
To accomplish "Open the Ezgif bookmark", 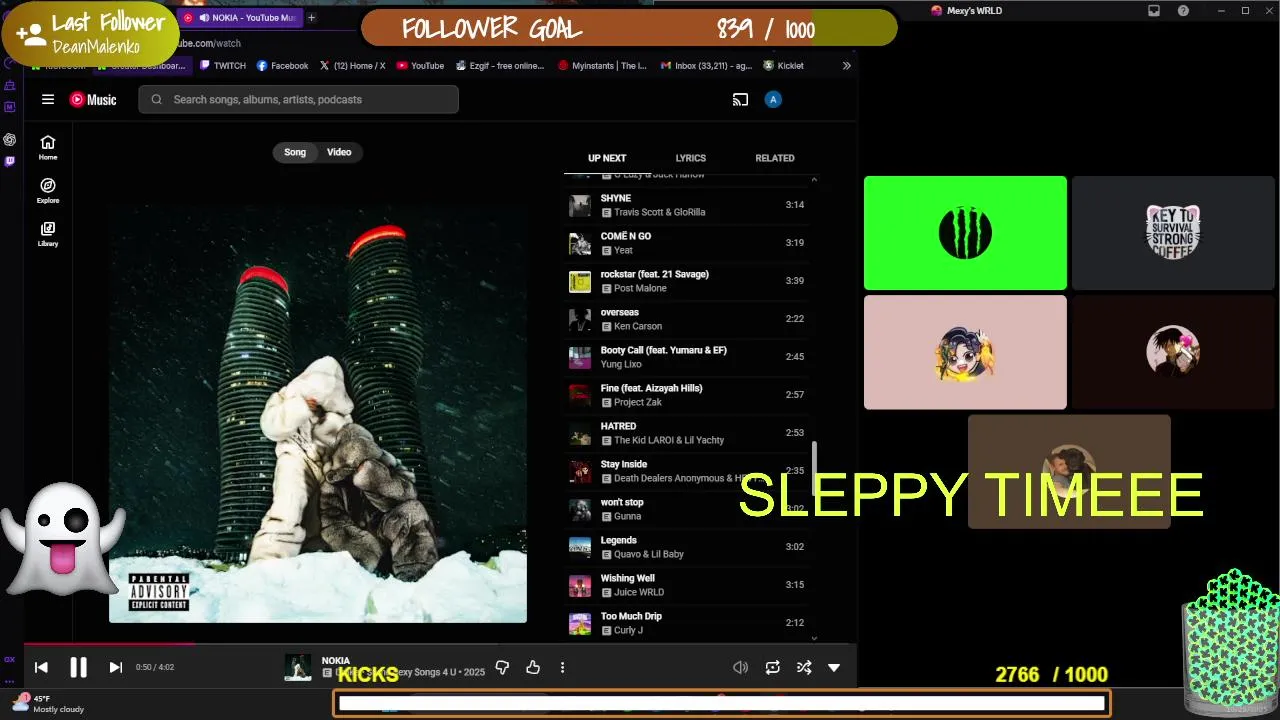I will tap(500, 66).
